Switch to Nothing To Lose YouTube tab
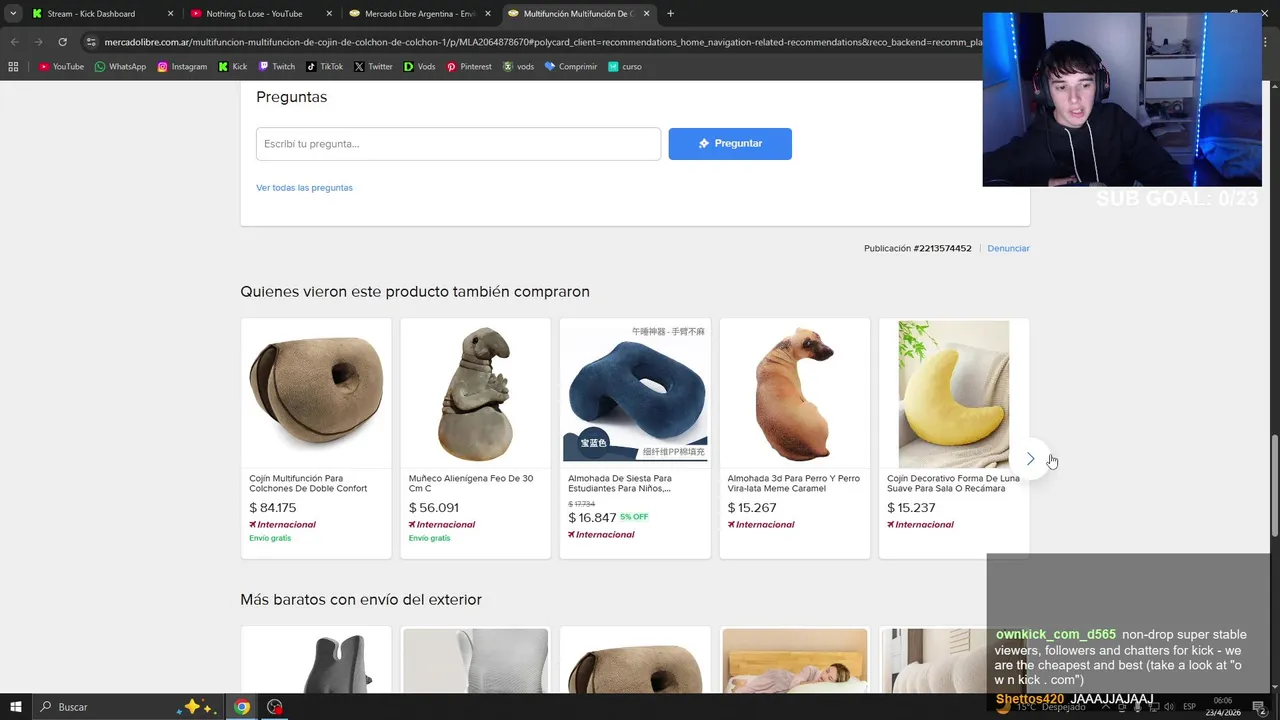This screenshot has height=720, width=1280. [x=262, y=14]
